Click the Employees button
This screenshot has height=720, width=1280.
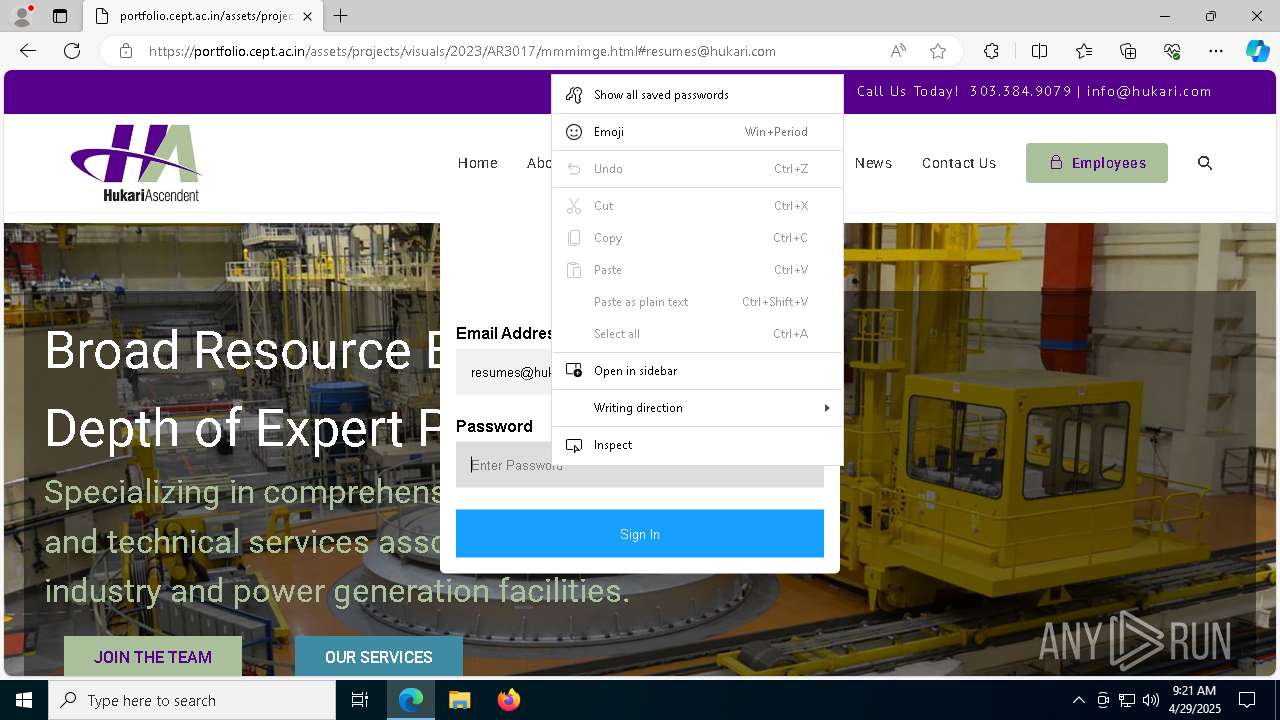[x=1097, y=163]
